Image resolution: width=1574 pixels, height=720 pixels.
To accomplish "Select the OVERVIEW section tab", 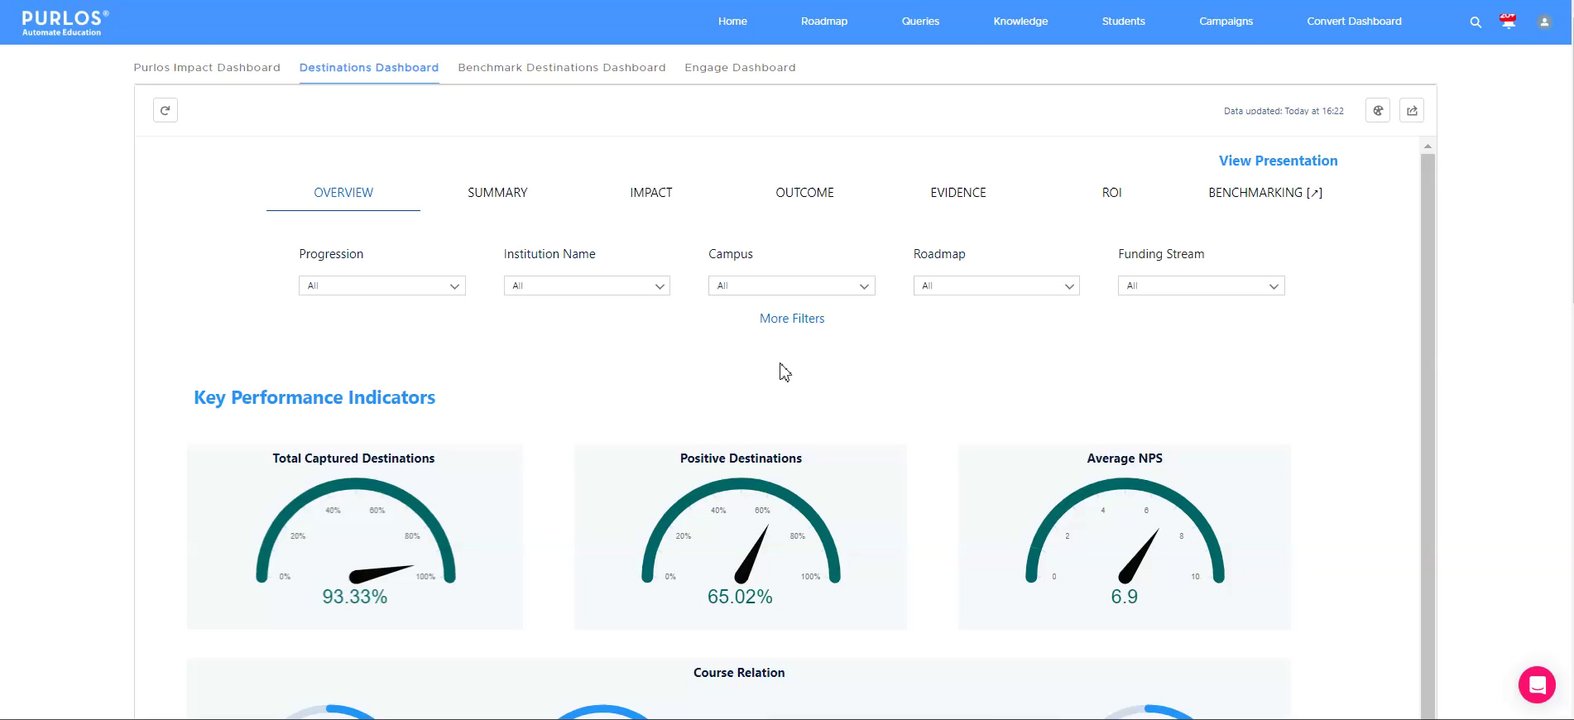I will (343, 193).
